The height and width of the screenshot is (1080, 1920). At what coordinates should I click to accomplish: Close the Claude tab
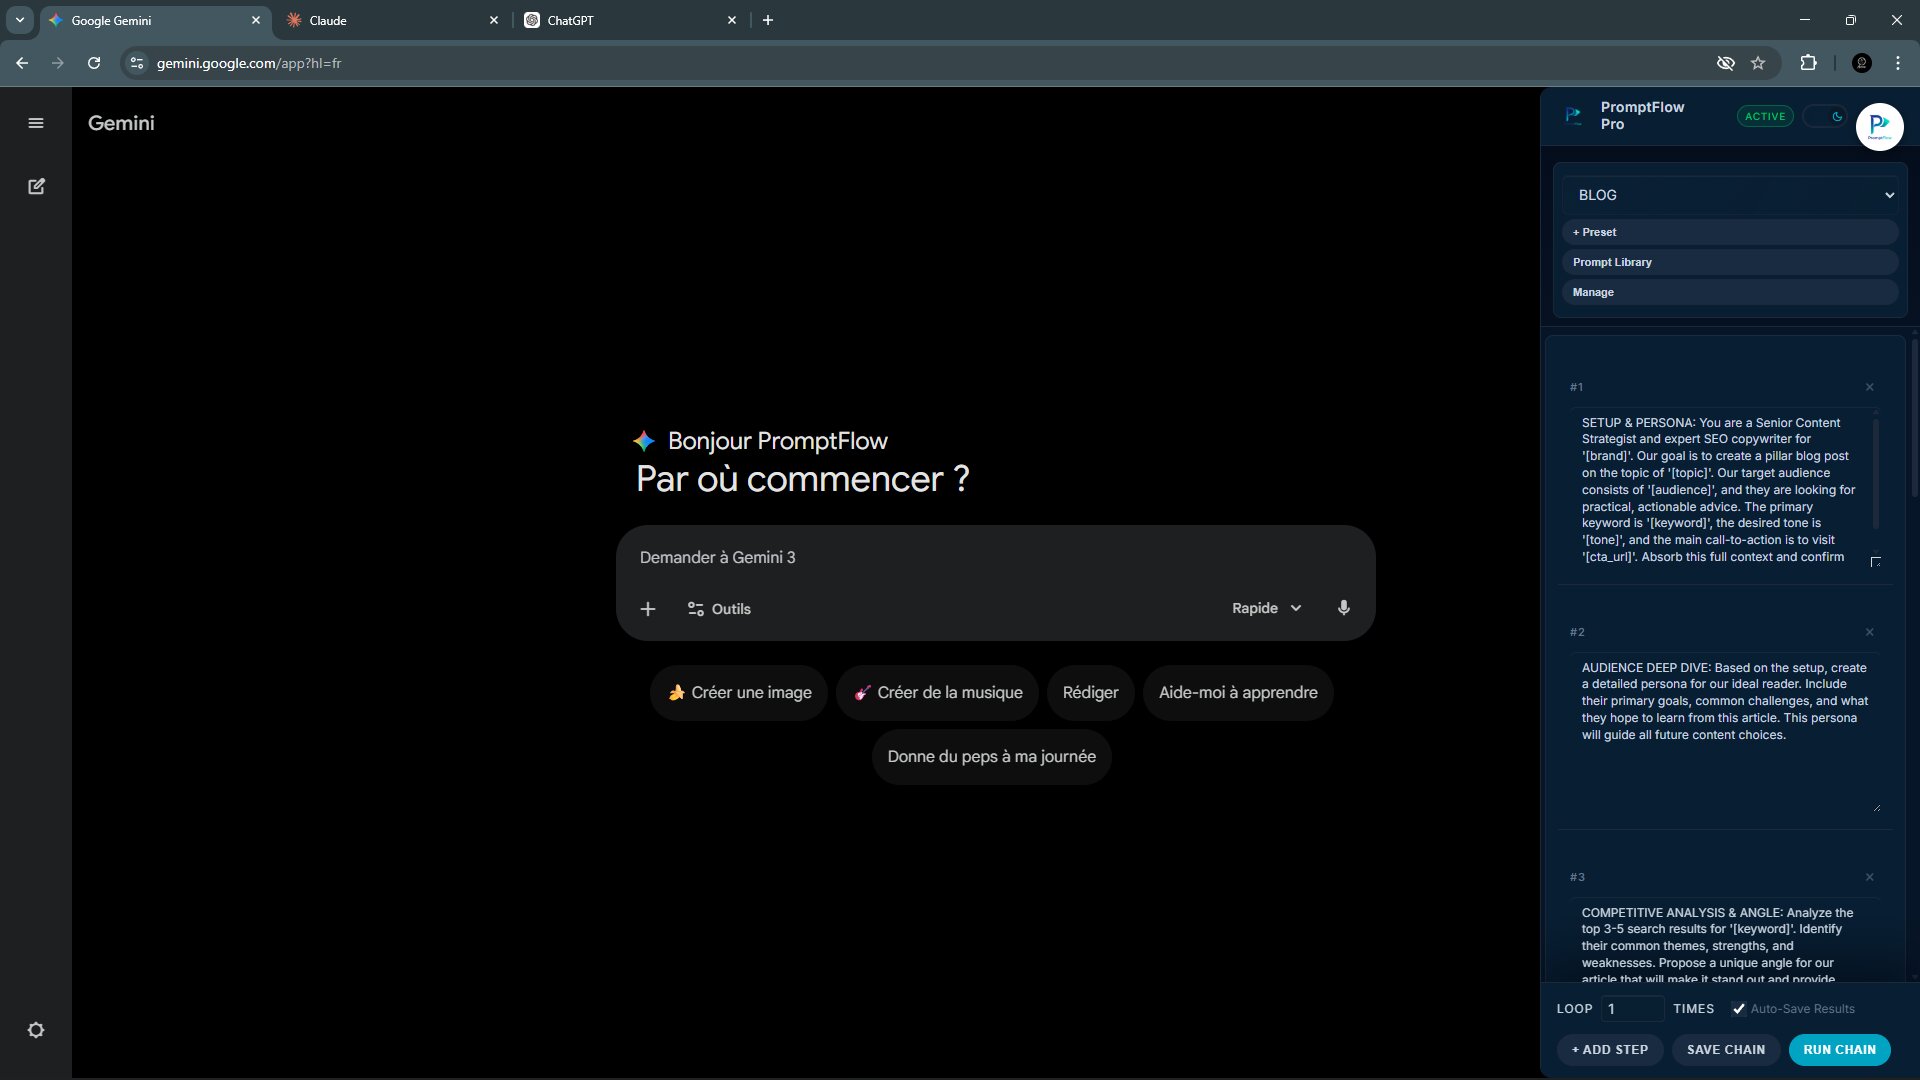pos(493,20)
